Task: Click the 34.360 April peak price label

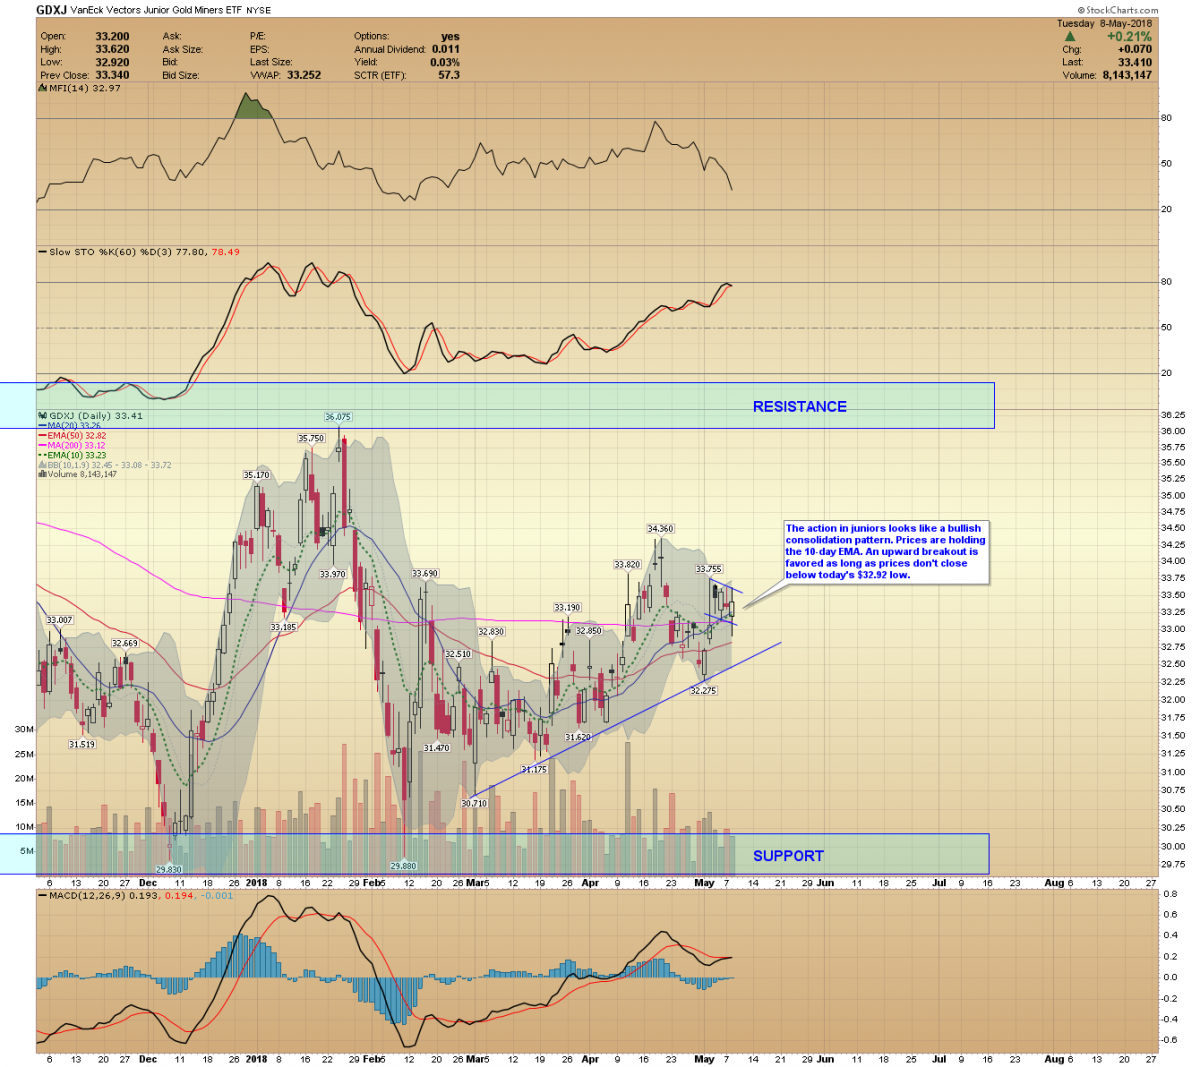Action: pos(660,529)
